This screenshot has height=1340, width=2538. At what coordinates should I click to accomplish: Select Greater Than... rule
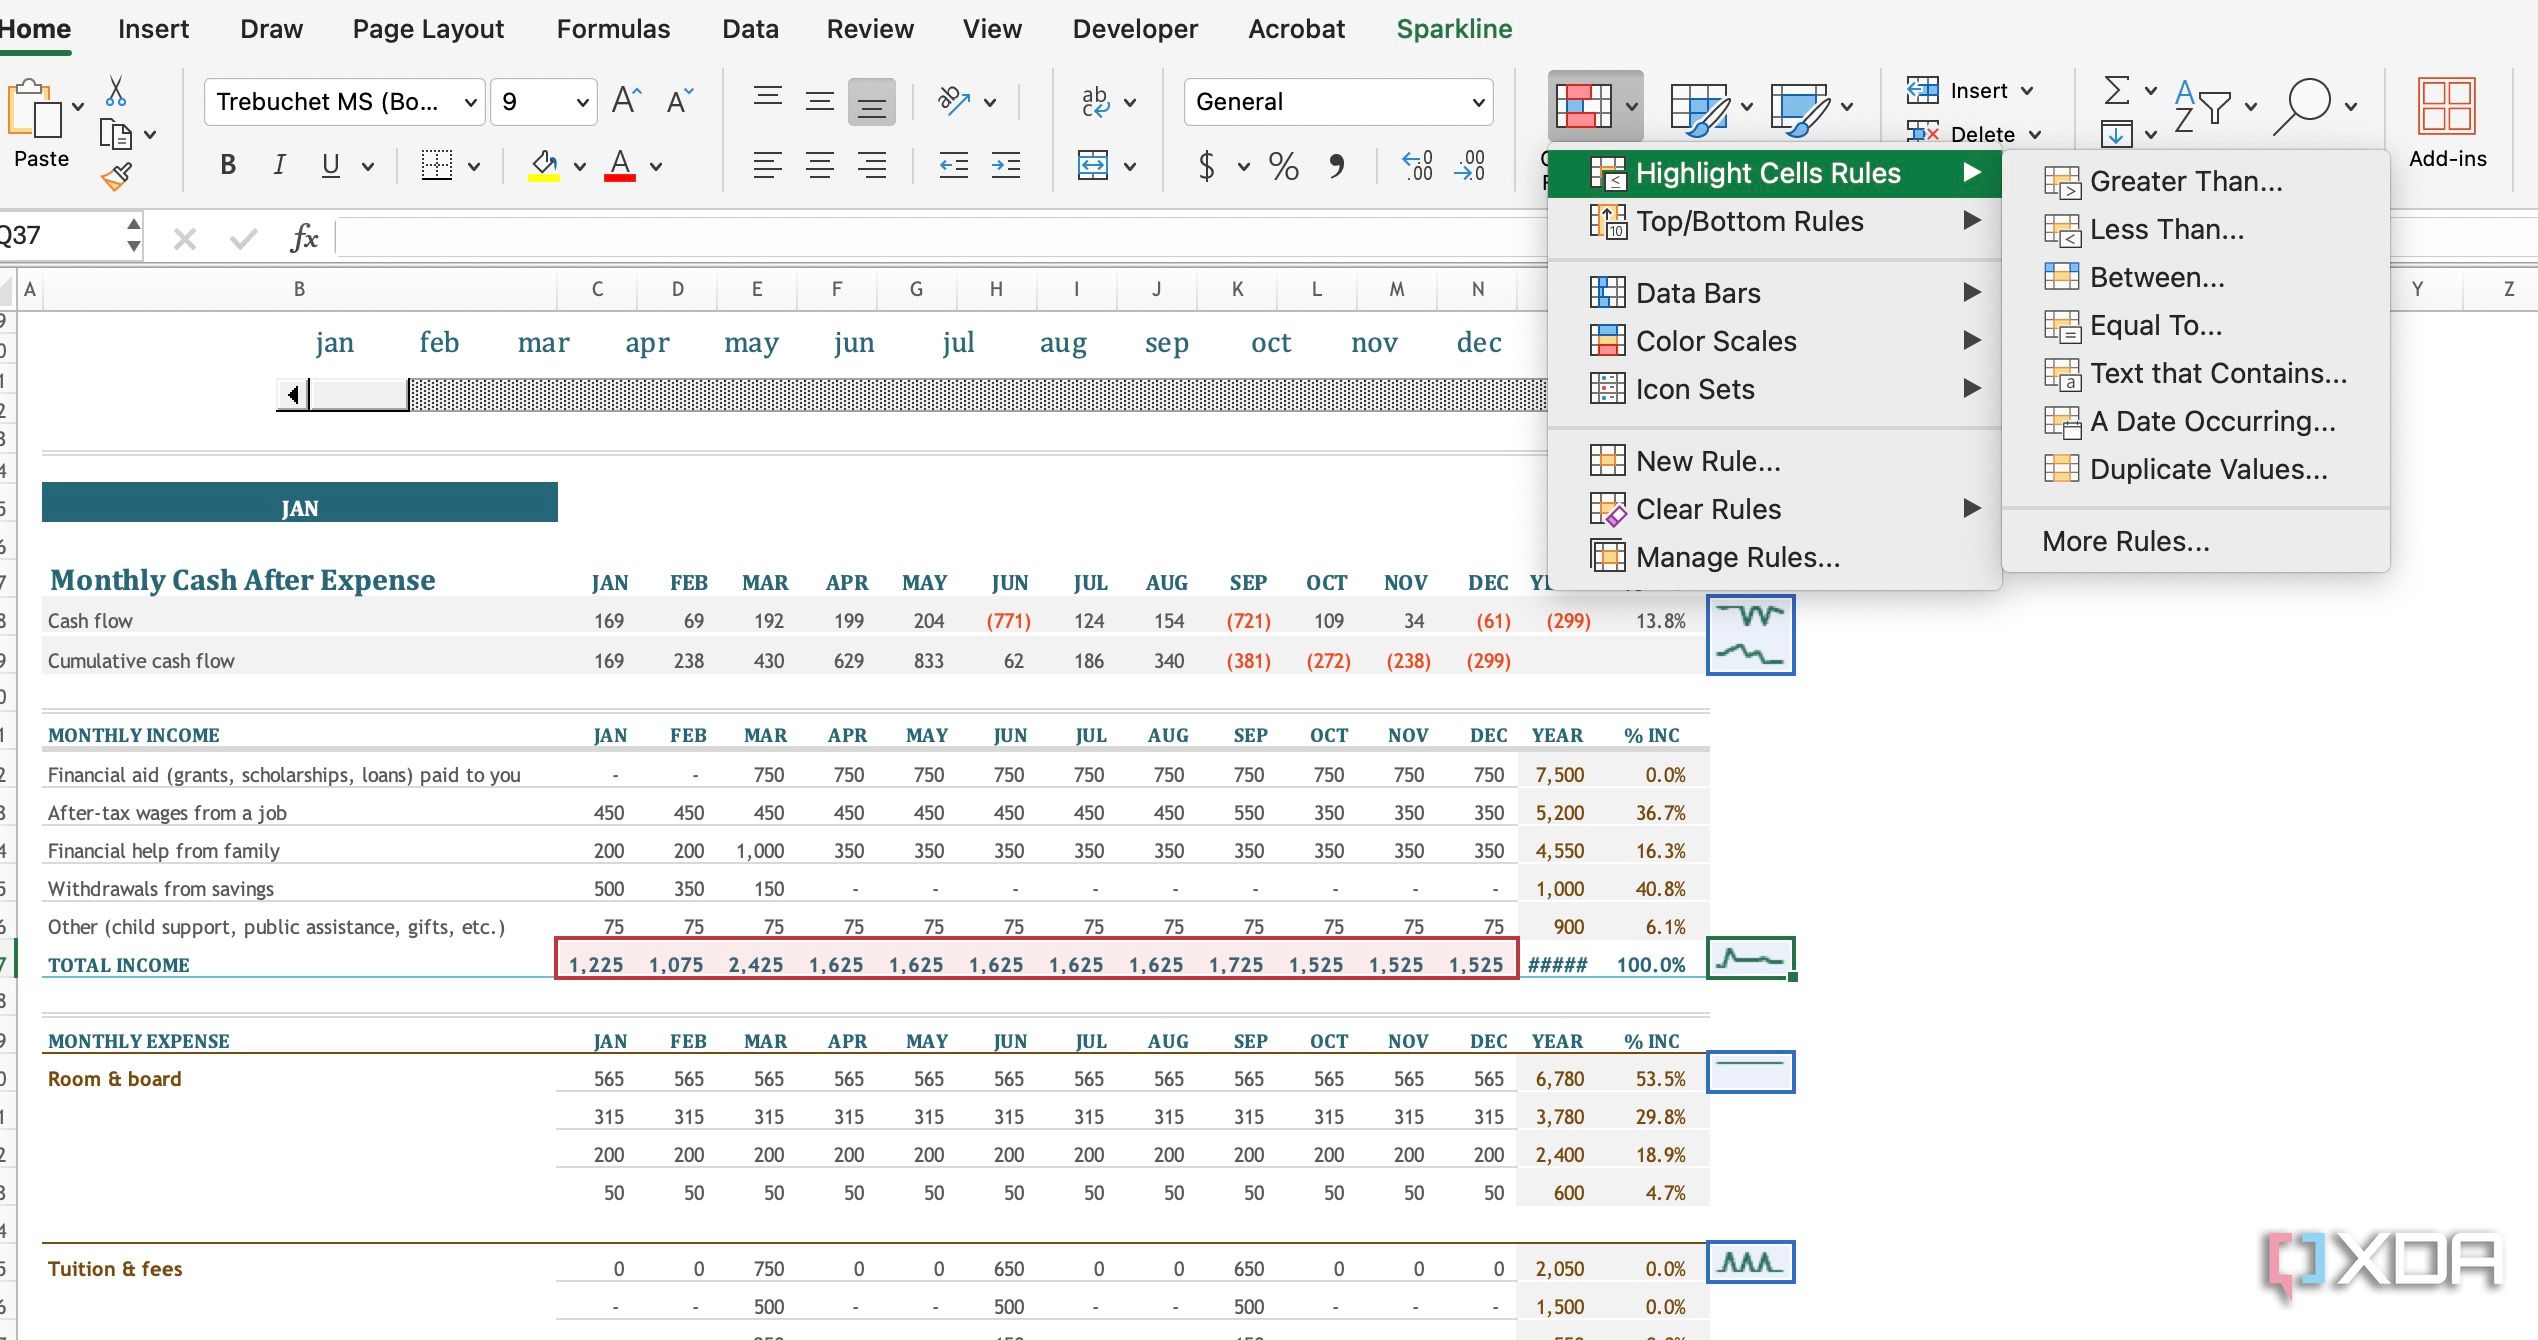(x=2196, y=181)
